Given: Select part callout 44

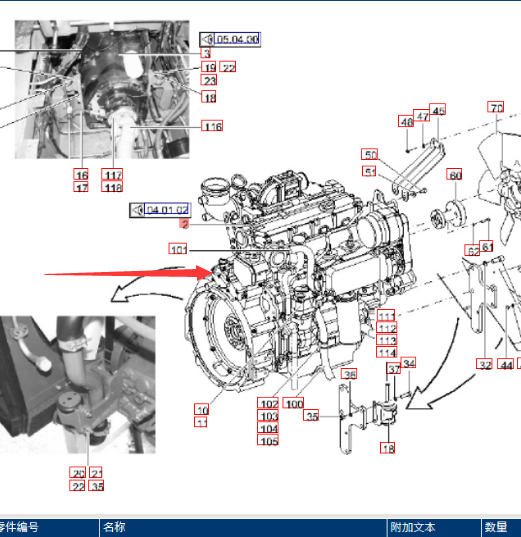Looking at the screenshot, I should click(506, 364).
